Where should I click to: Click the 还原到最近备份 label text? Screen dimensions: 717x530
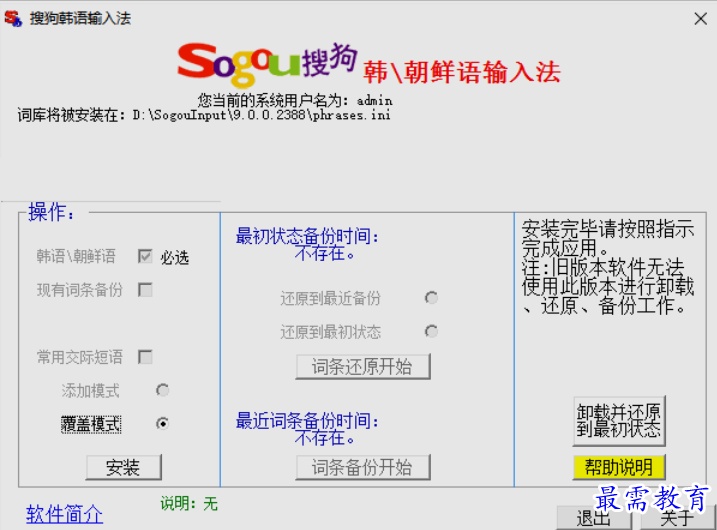click(330, 298)
